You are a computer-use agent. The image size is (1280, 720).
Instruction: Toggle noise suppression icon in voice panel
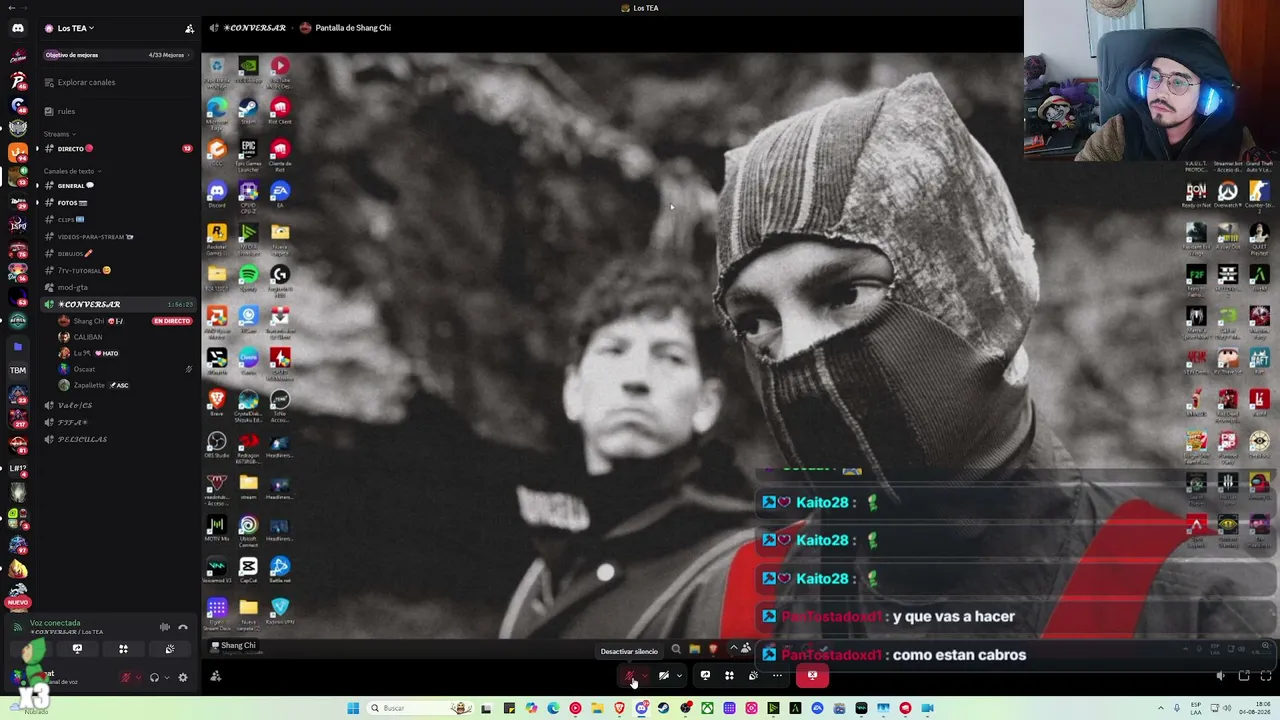[165, 627]
